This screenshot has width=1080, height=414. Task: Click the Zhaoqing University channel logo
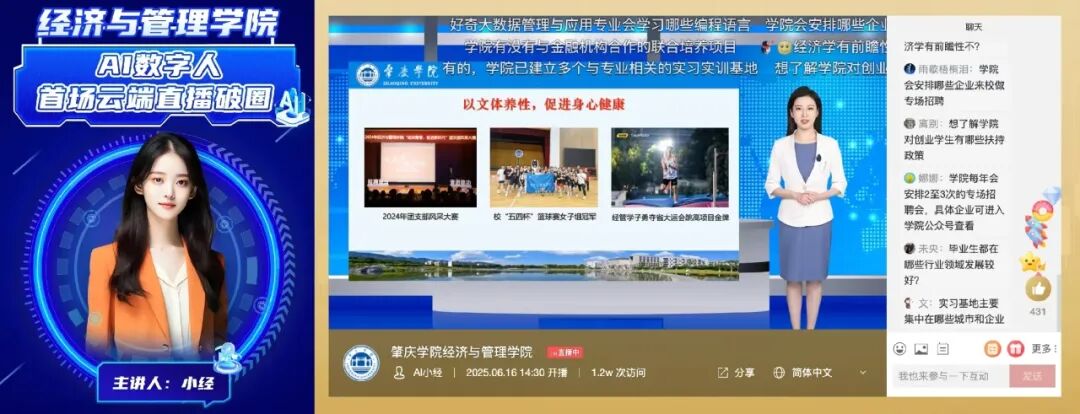click(361, 363)
